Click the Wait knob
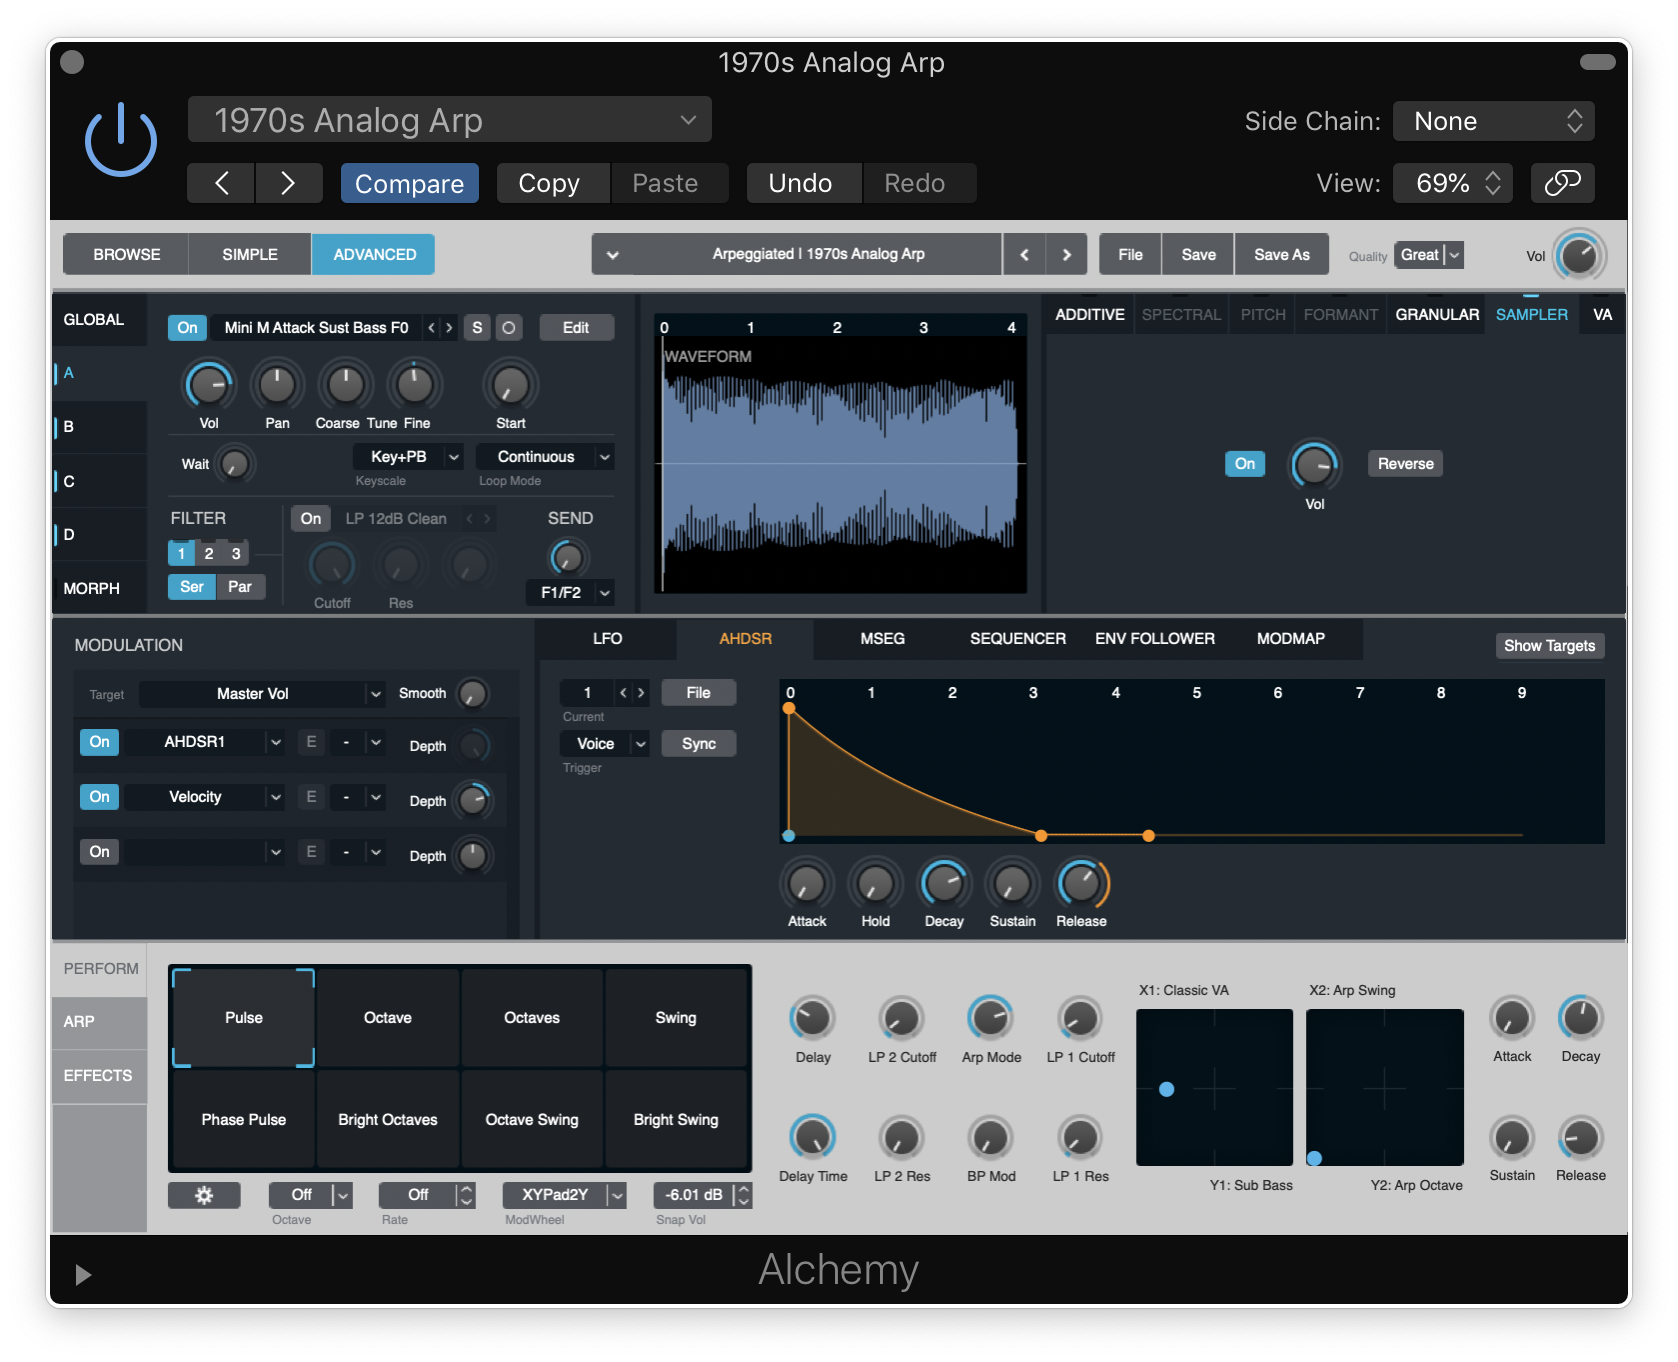 [234, 464]
